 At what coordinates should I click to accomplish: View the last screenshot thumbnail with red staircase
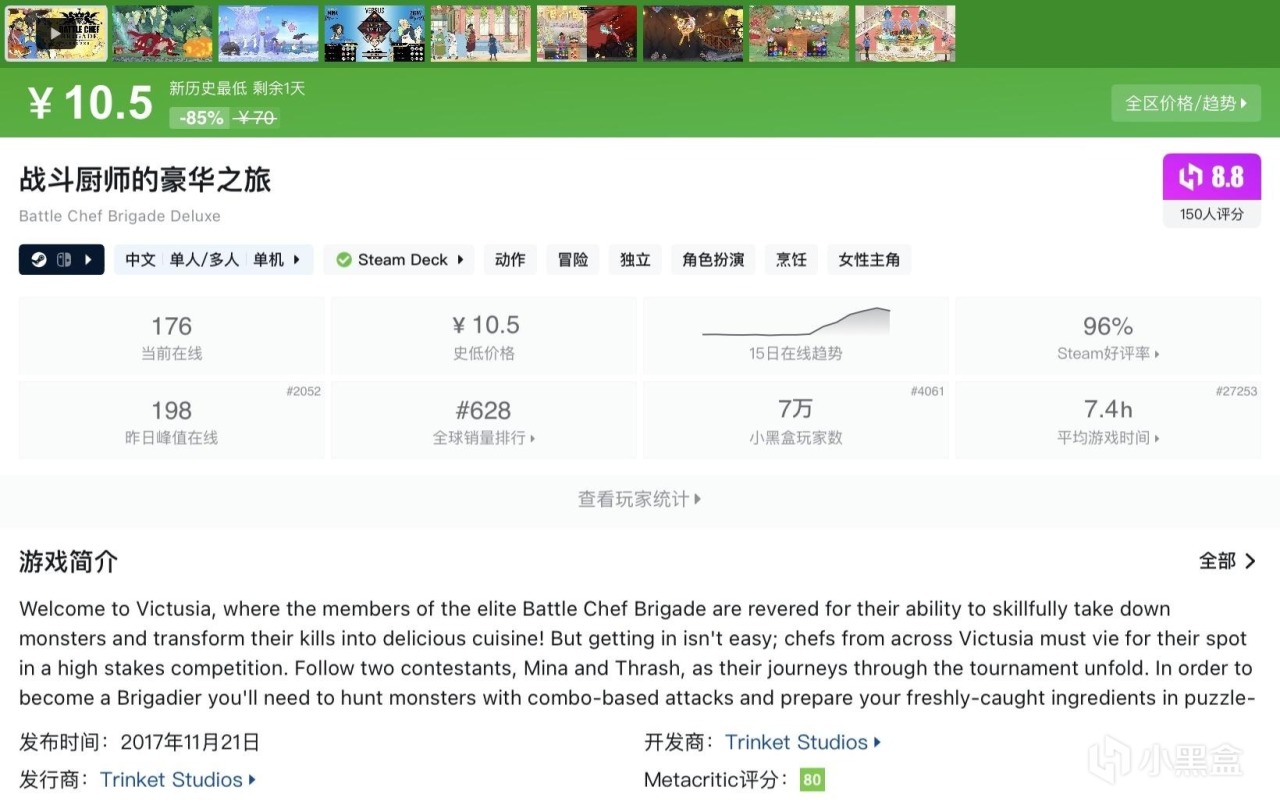[x=905, y=34]
